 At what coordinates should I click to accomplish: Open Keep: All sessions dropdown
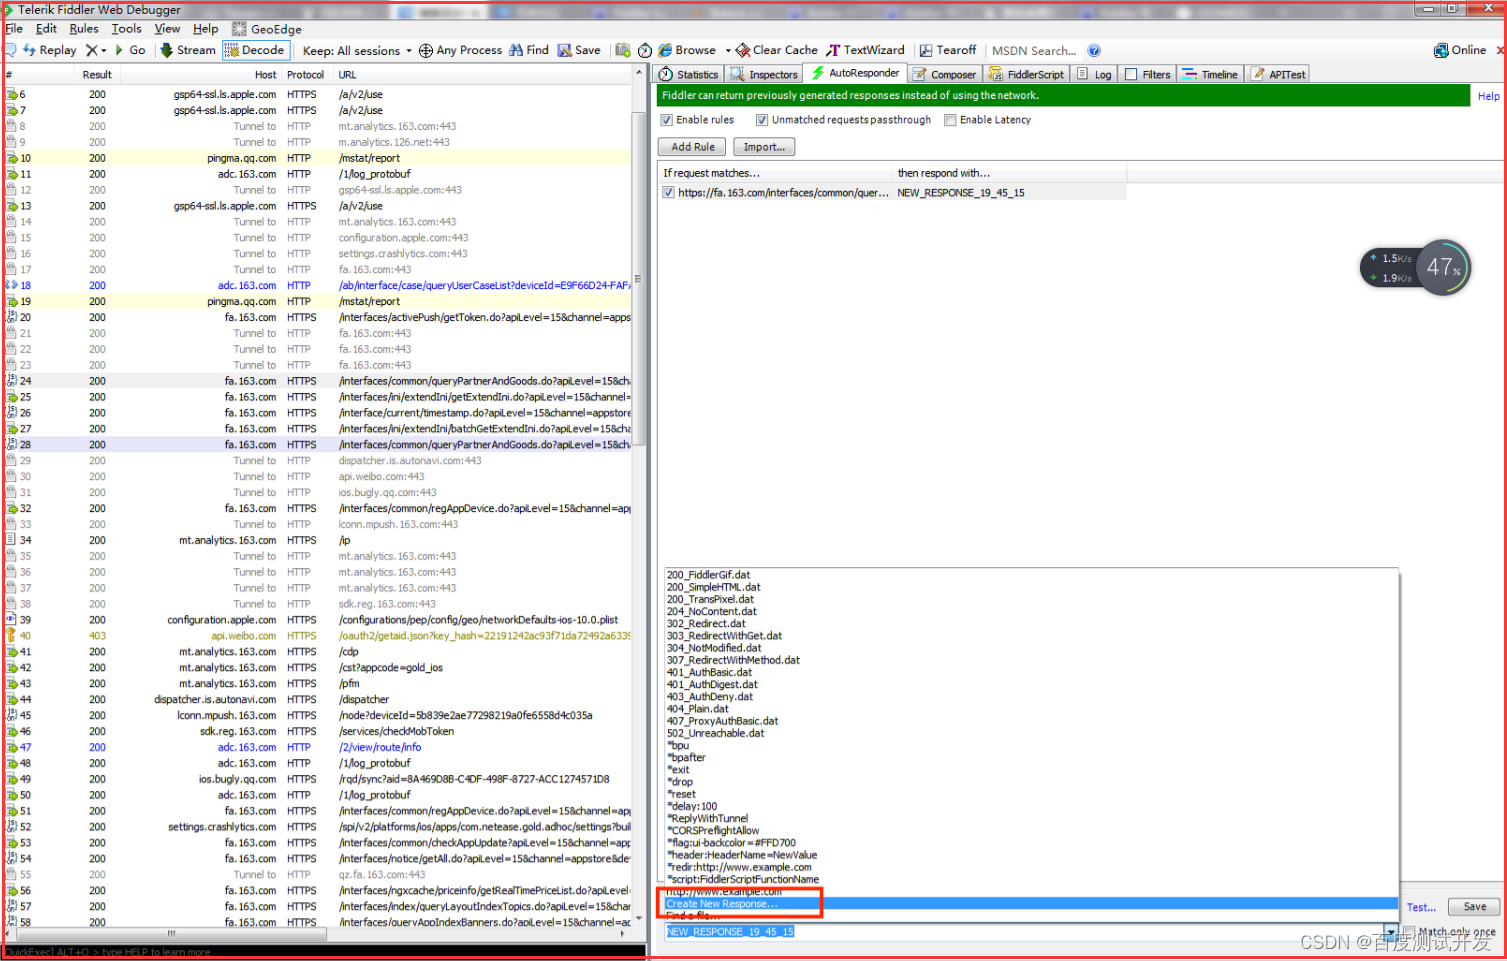click(x=357, y=51)
